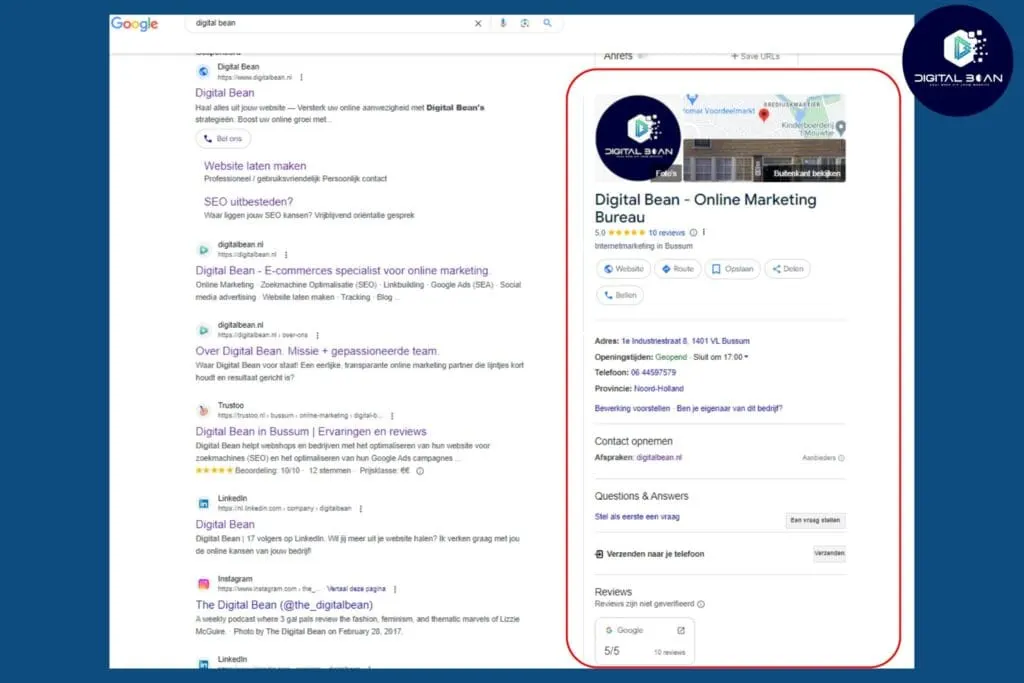Click the Bel ons call button
Screen dimensions: 1024x683
pyautogui.click(x=223, y=138)
